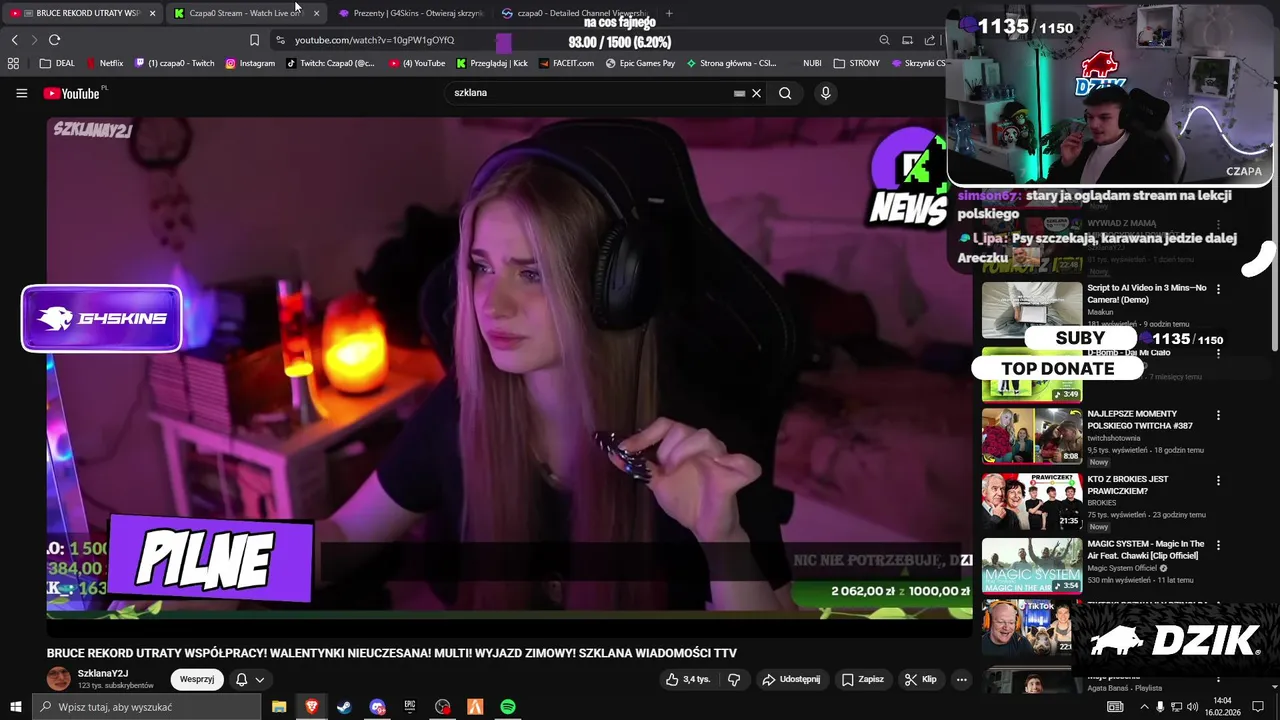Viewport: 1280px width, 720px height.
Task: Open Steam from taskbar
Action: (x=344, y=707)
